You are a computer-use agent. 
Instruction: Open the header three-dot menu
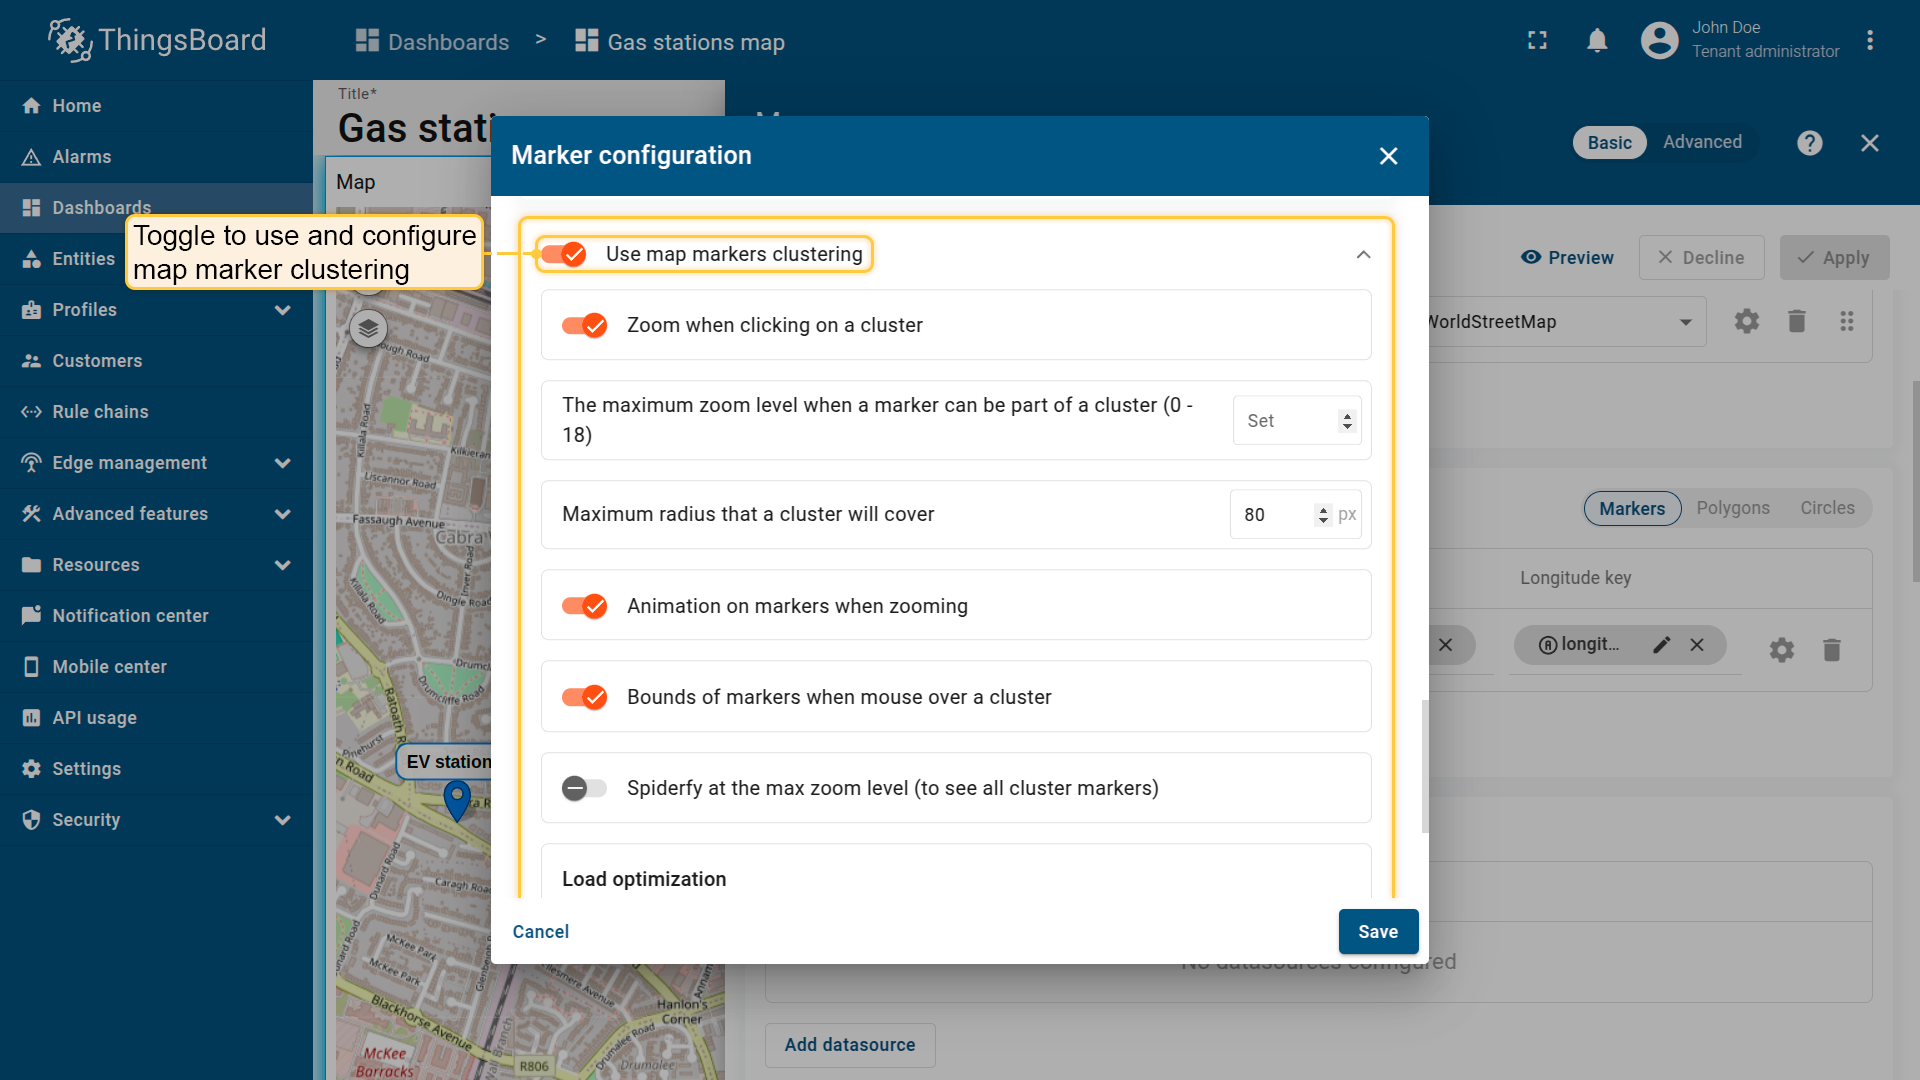pos(1869,41)
